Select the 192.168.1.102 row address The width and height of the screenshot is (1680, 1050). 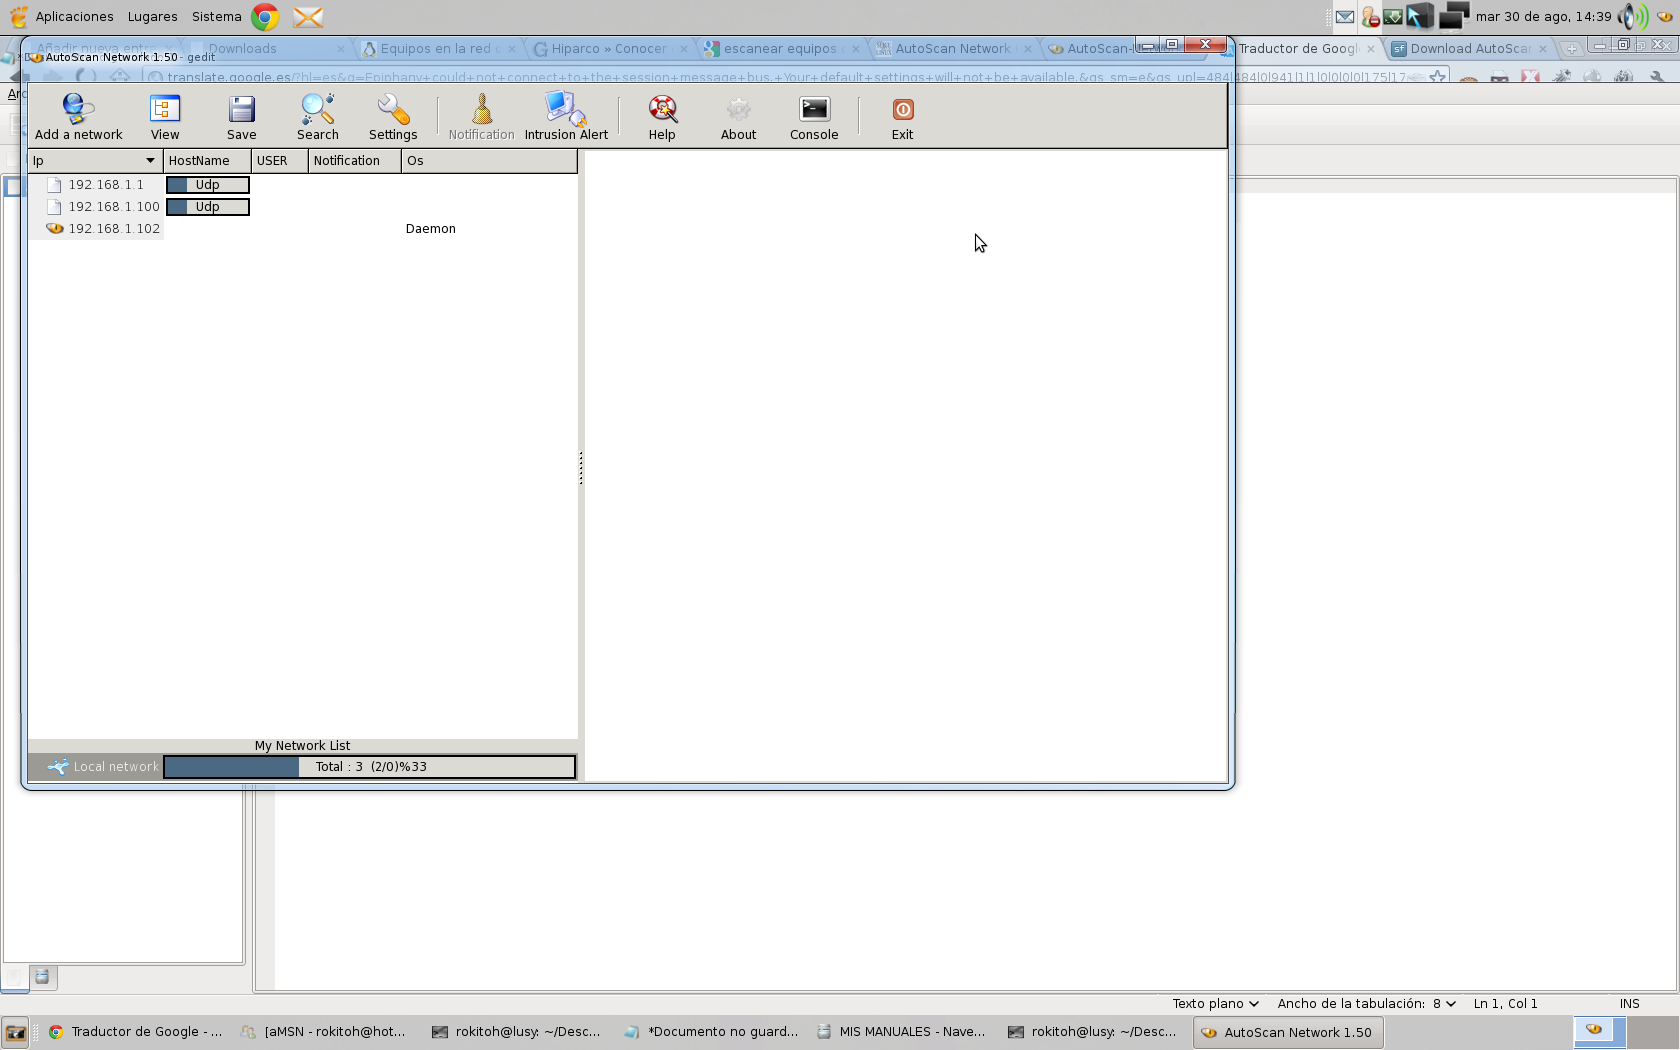point(114,229)
